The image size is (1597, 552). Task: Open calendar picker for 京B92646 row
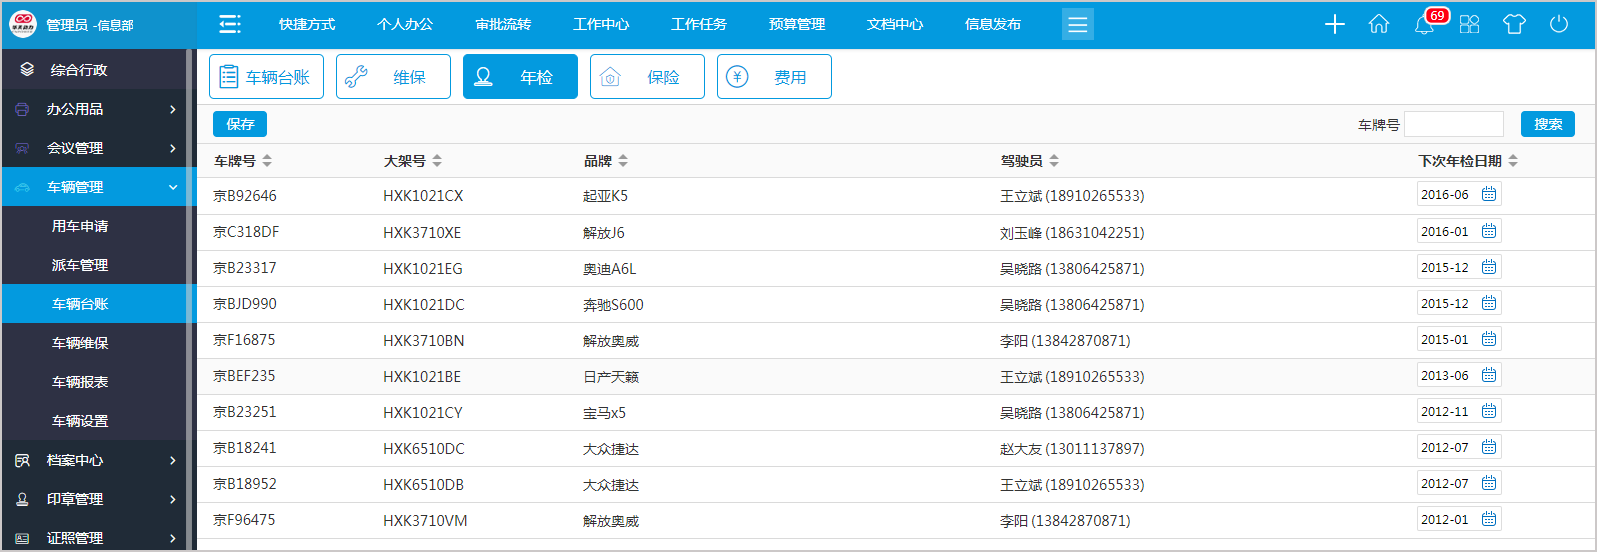(x=1489, y=195)
